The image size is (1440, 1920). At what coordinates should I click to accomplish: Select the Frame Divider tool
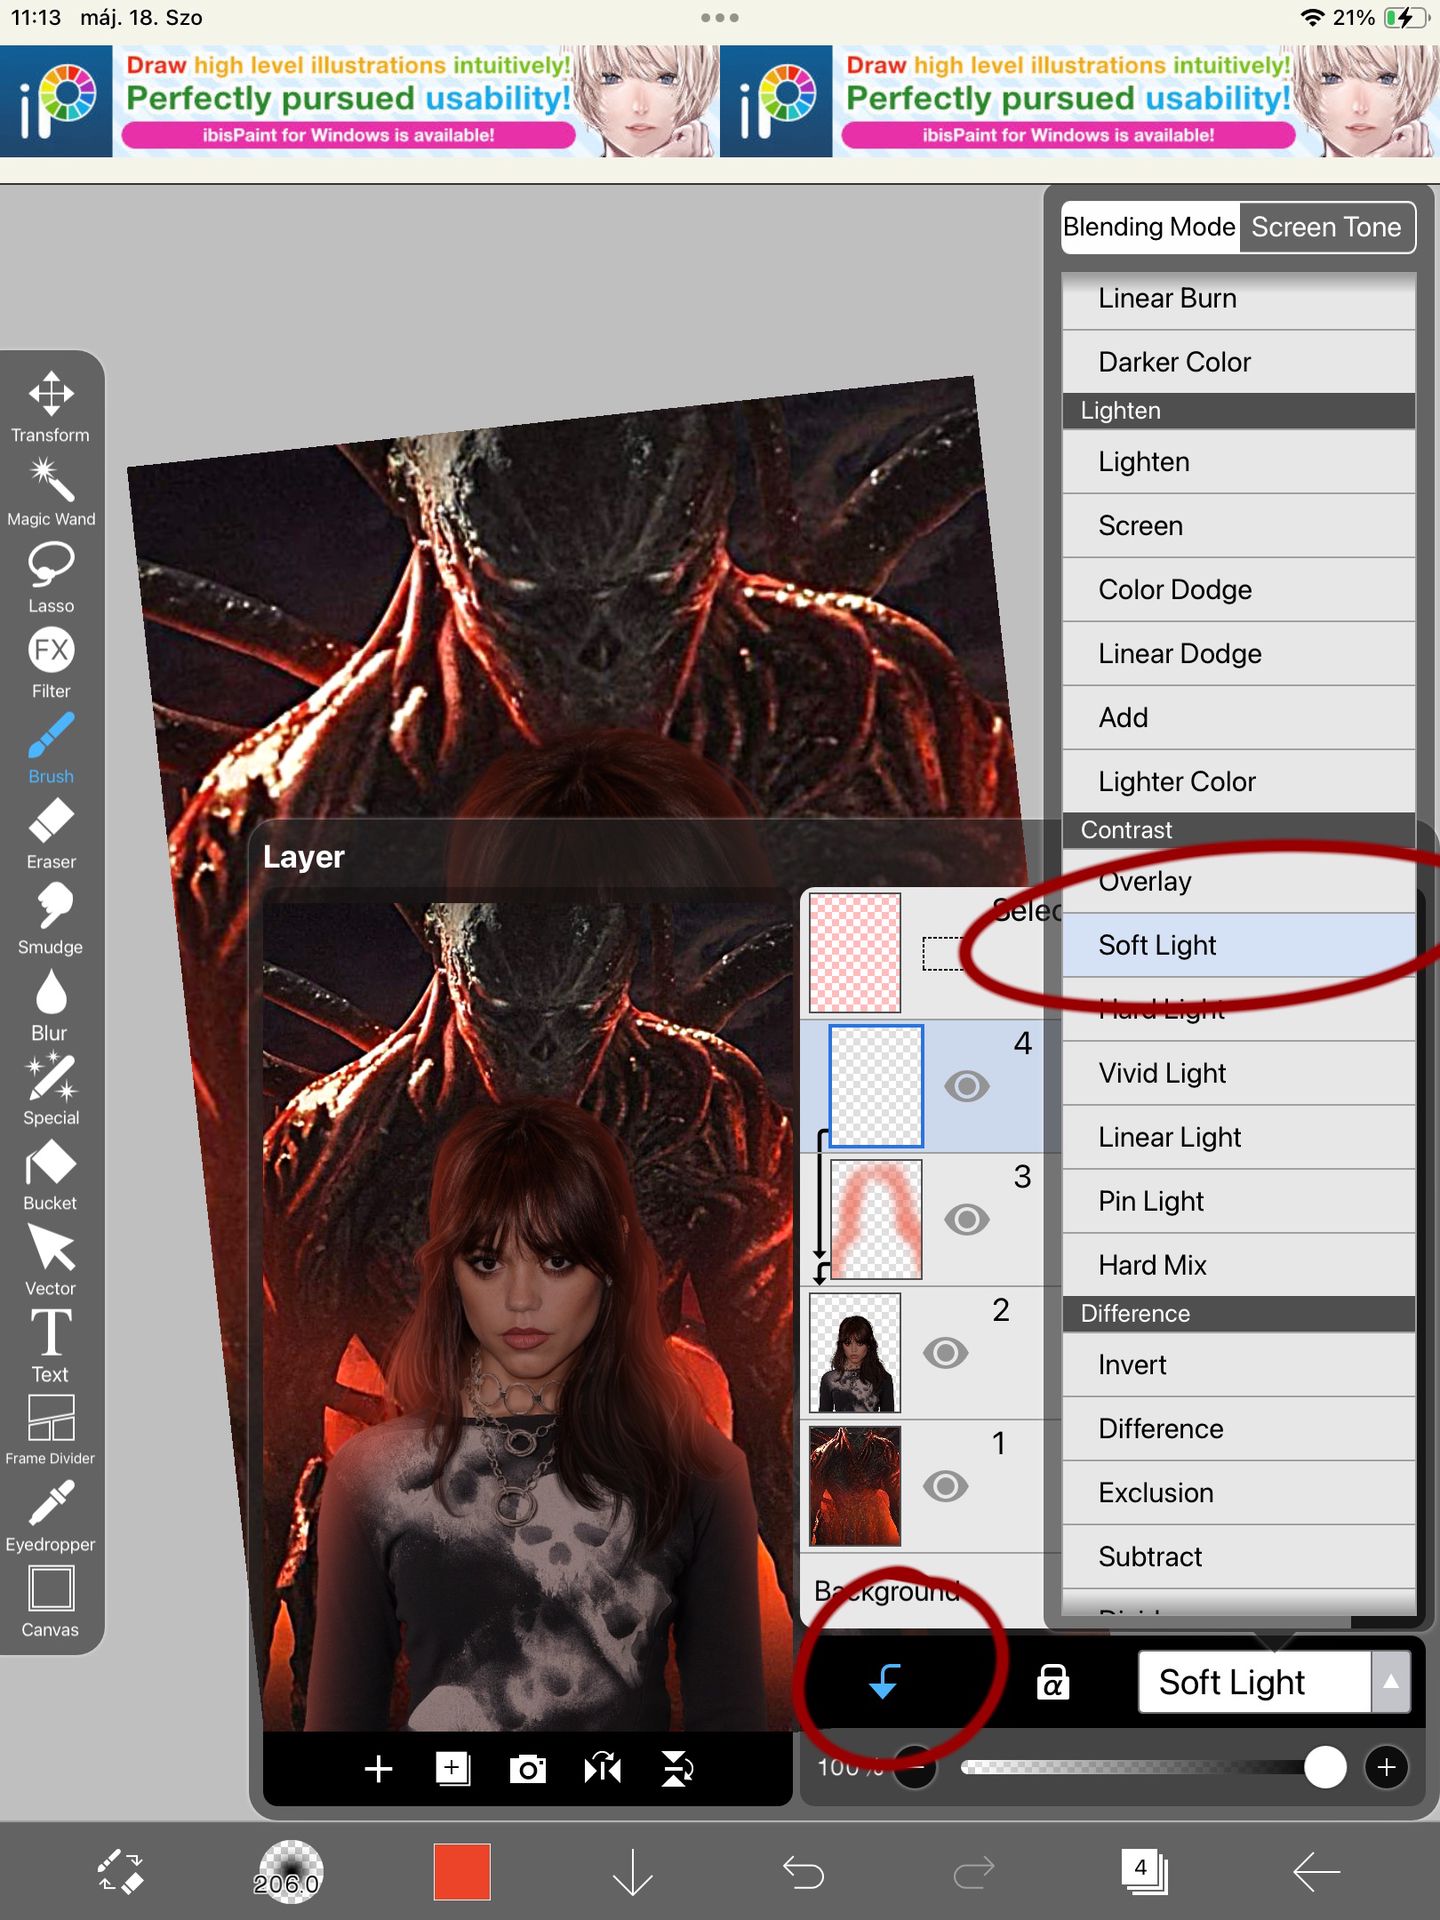click(x=51, y=1430)
